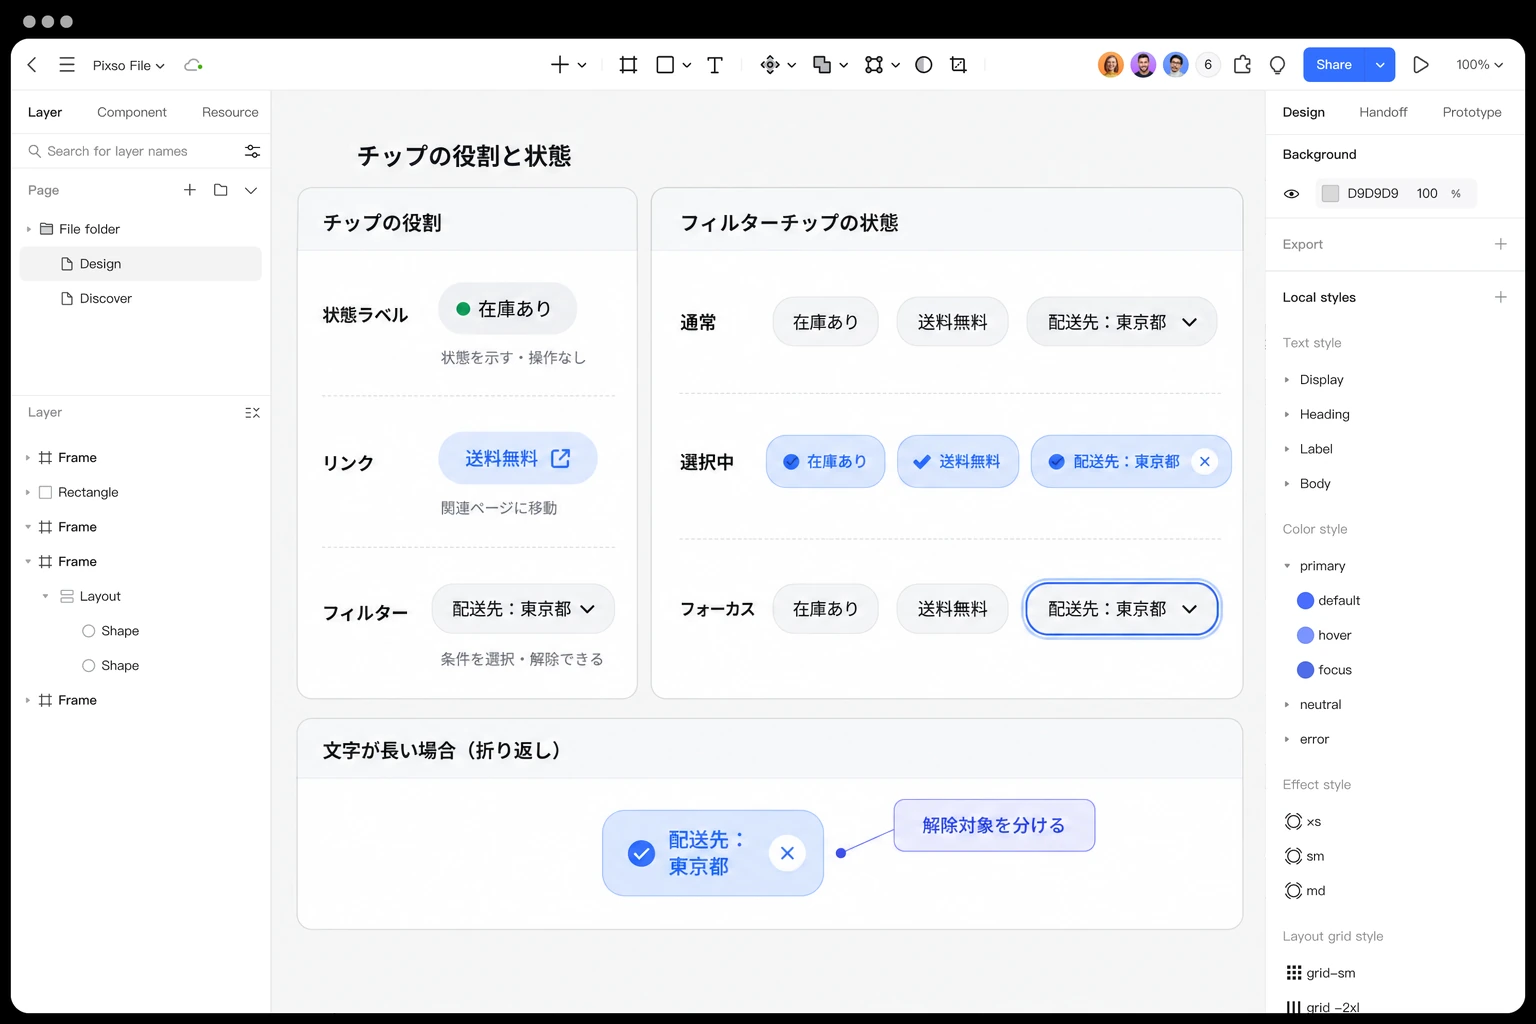Viewport: 1536px width, 1024px height.
Task: Select the grid-sm layout grid style
Action: [1320, 973]
